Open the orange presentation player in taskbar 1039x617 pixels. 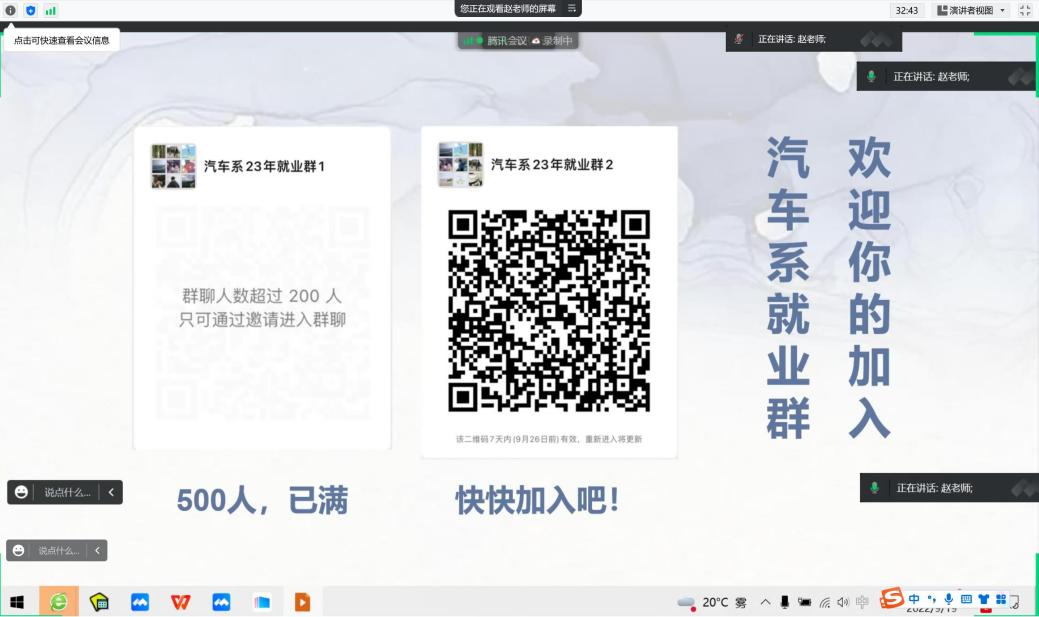point(302,602)
